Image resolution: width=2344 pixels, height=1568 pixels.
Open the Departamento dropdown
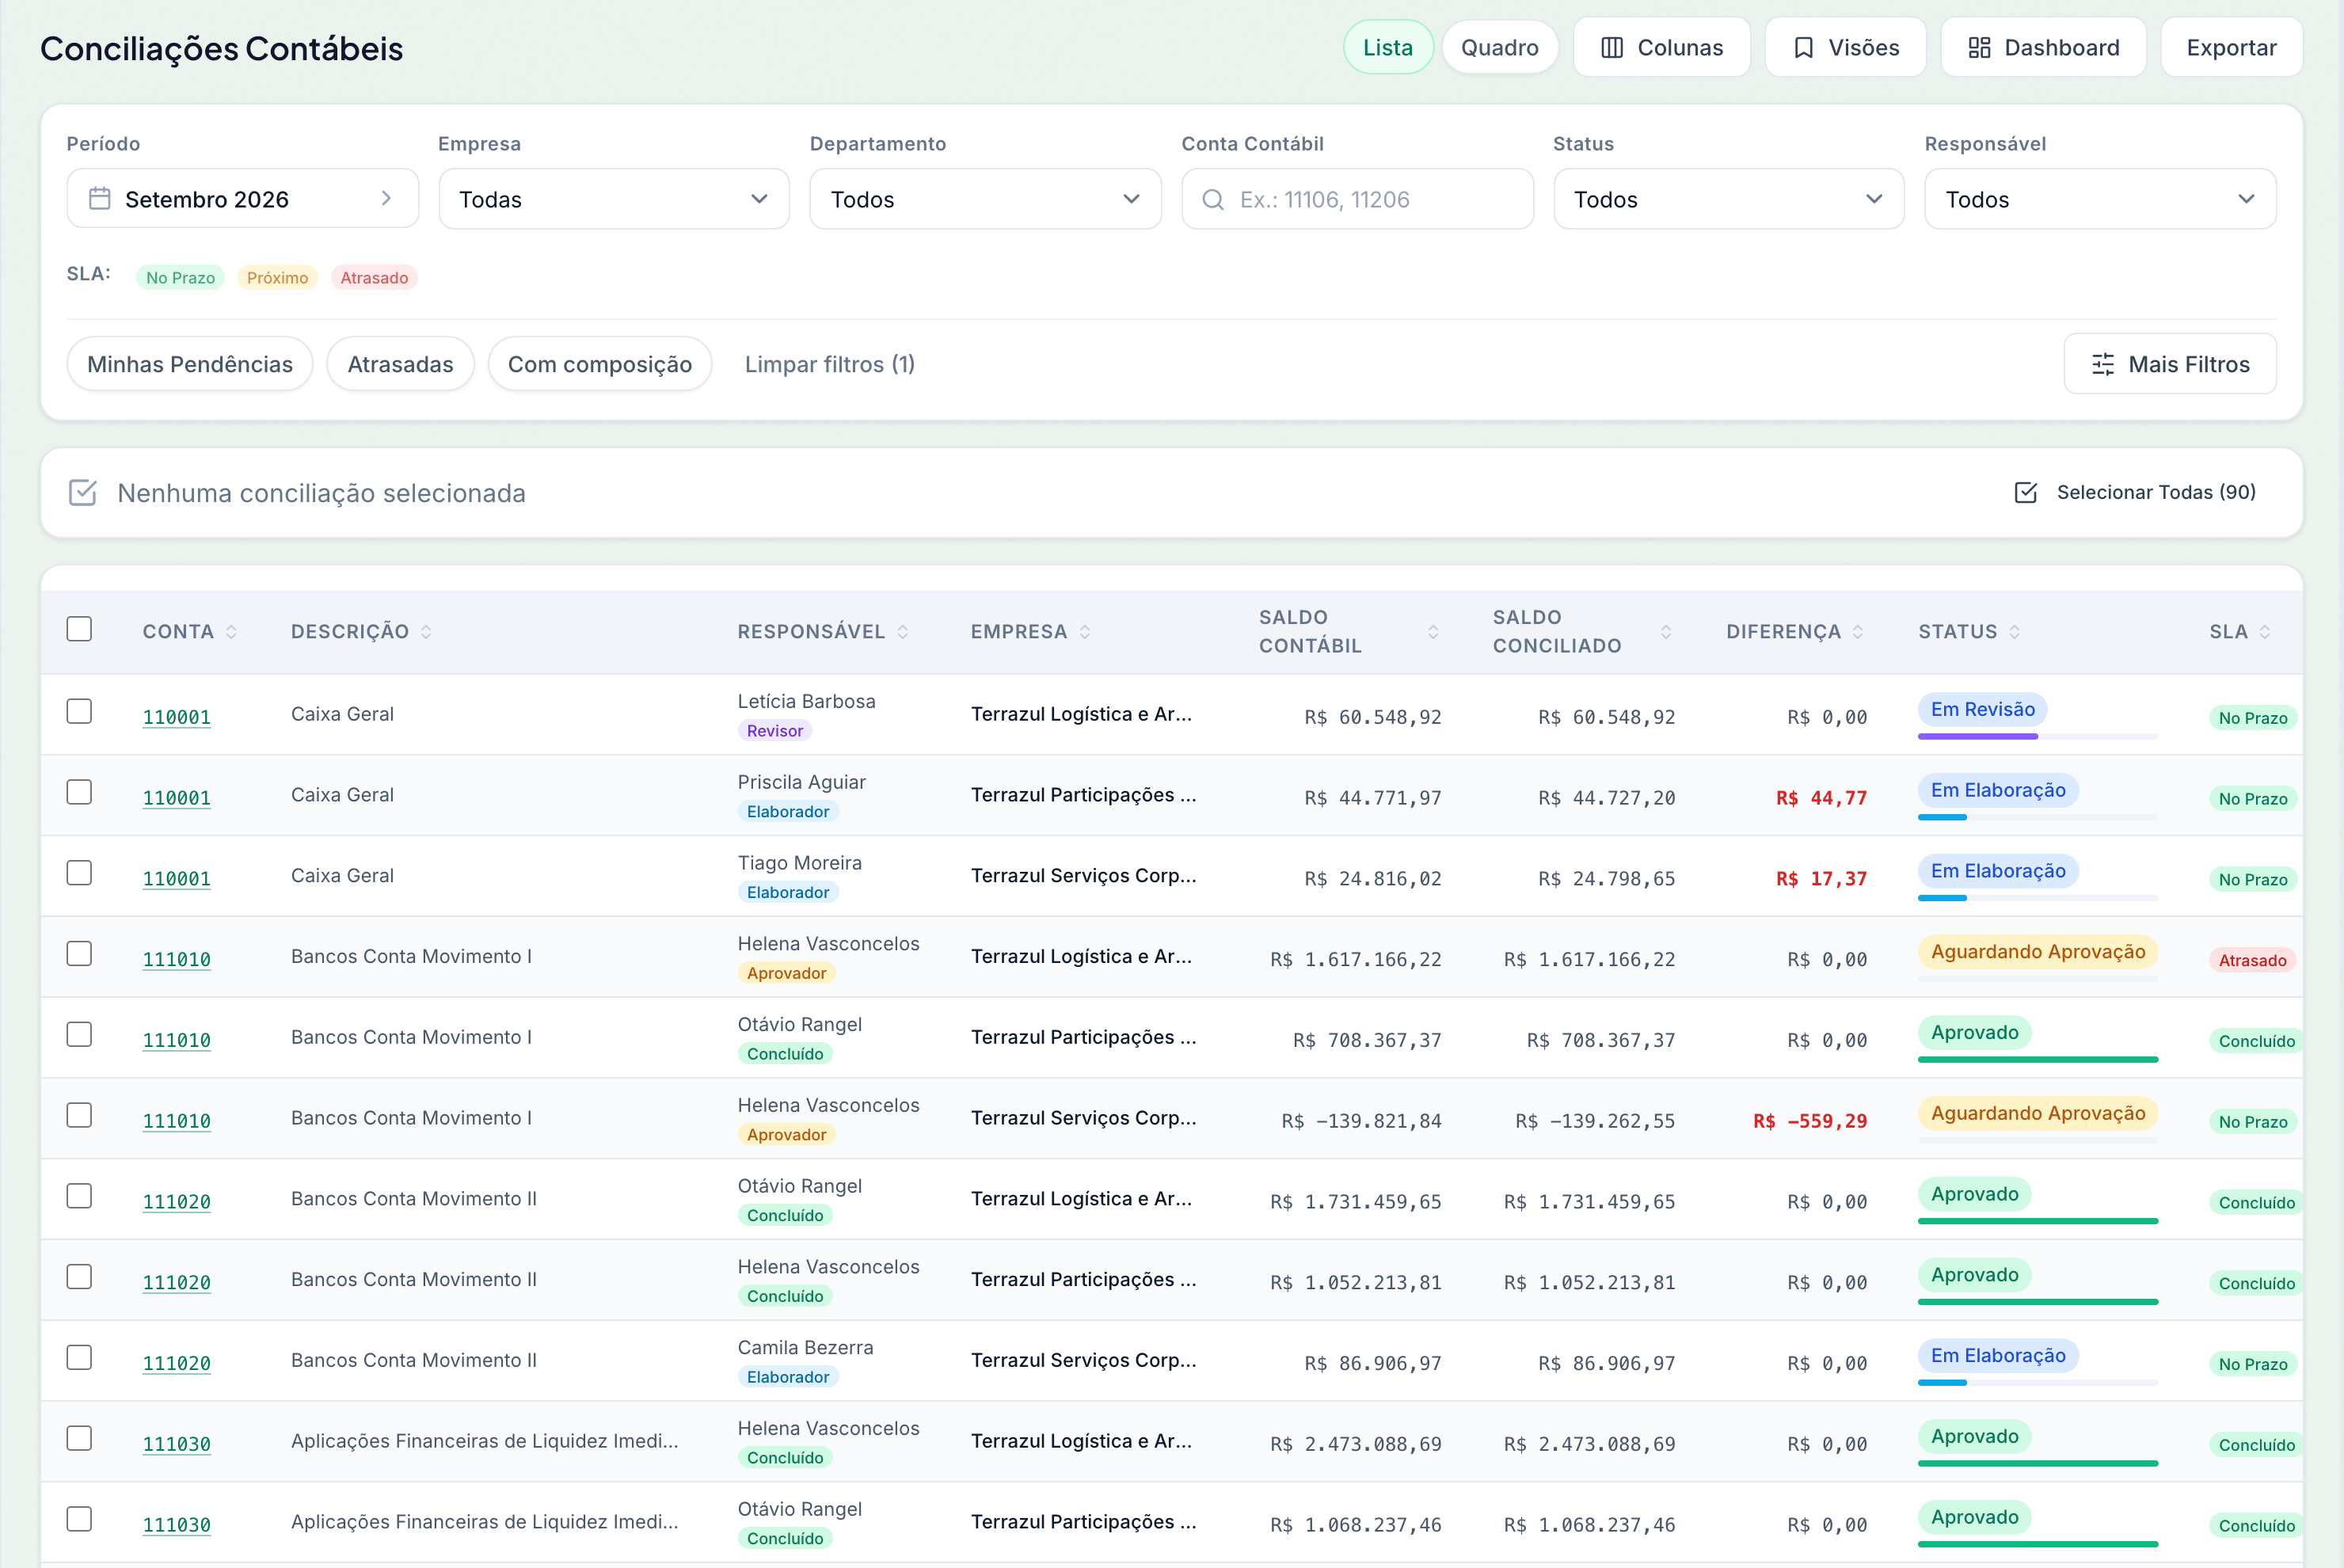pyautogui.click(x=985, y=199)
